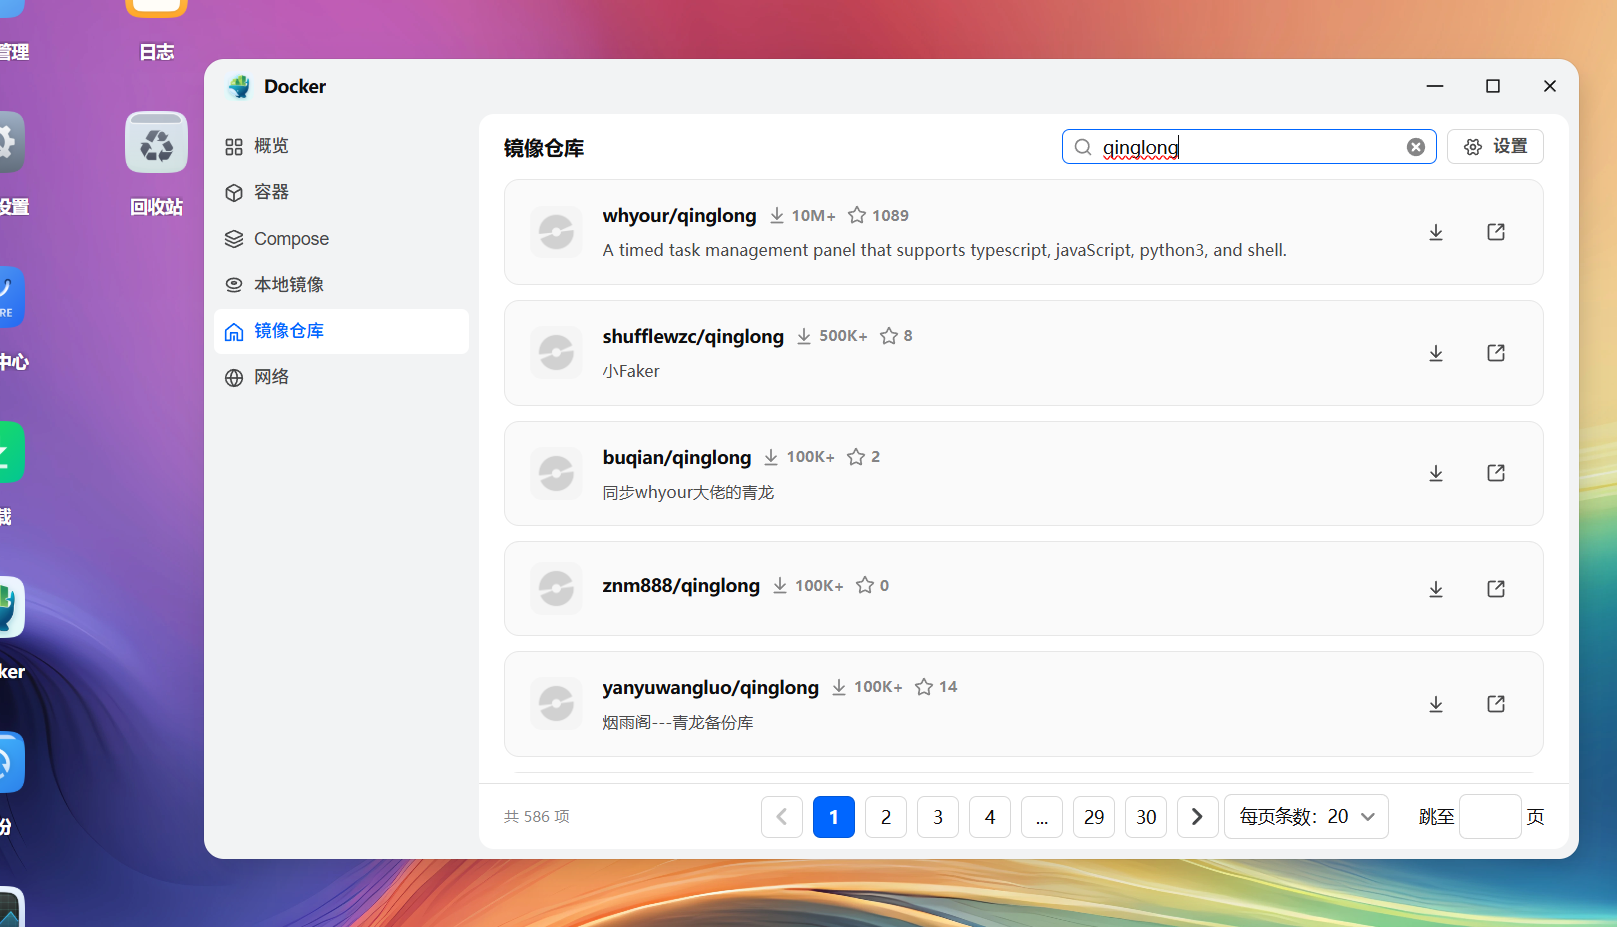1617x927 pixels.
Task: Open whyour/qinglong external link icon
Action: pyautogui.click(x=1495, y=232)
